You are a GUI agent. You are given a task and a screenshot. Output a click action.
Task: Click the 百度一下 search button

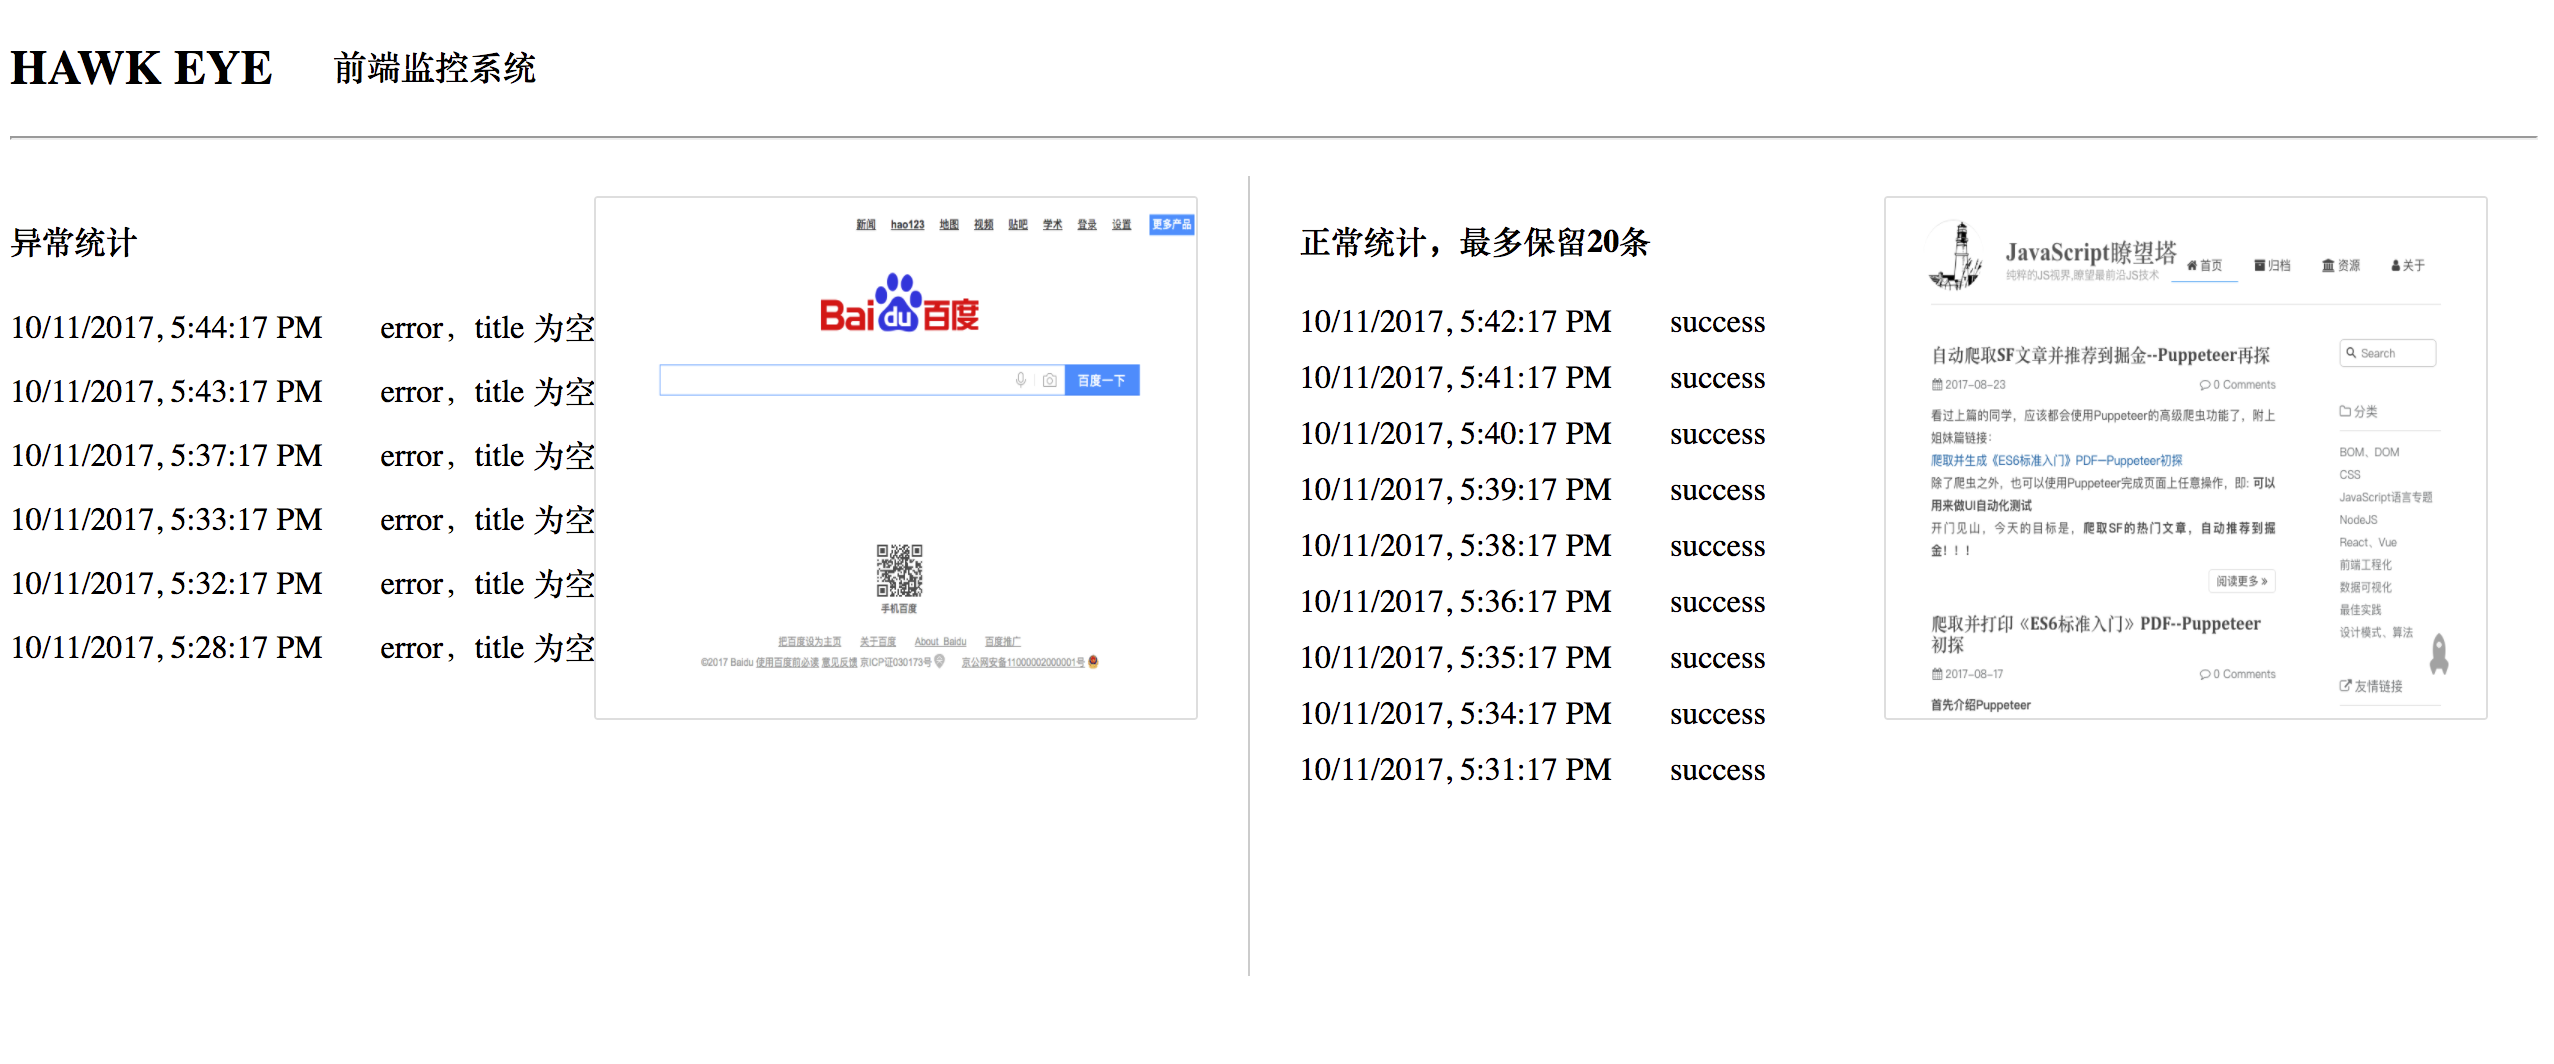point(1102,380)
